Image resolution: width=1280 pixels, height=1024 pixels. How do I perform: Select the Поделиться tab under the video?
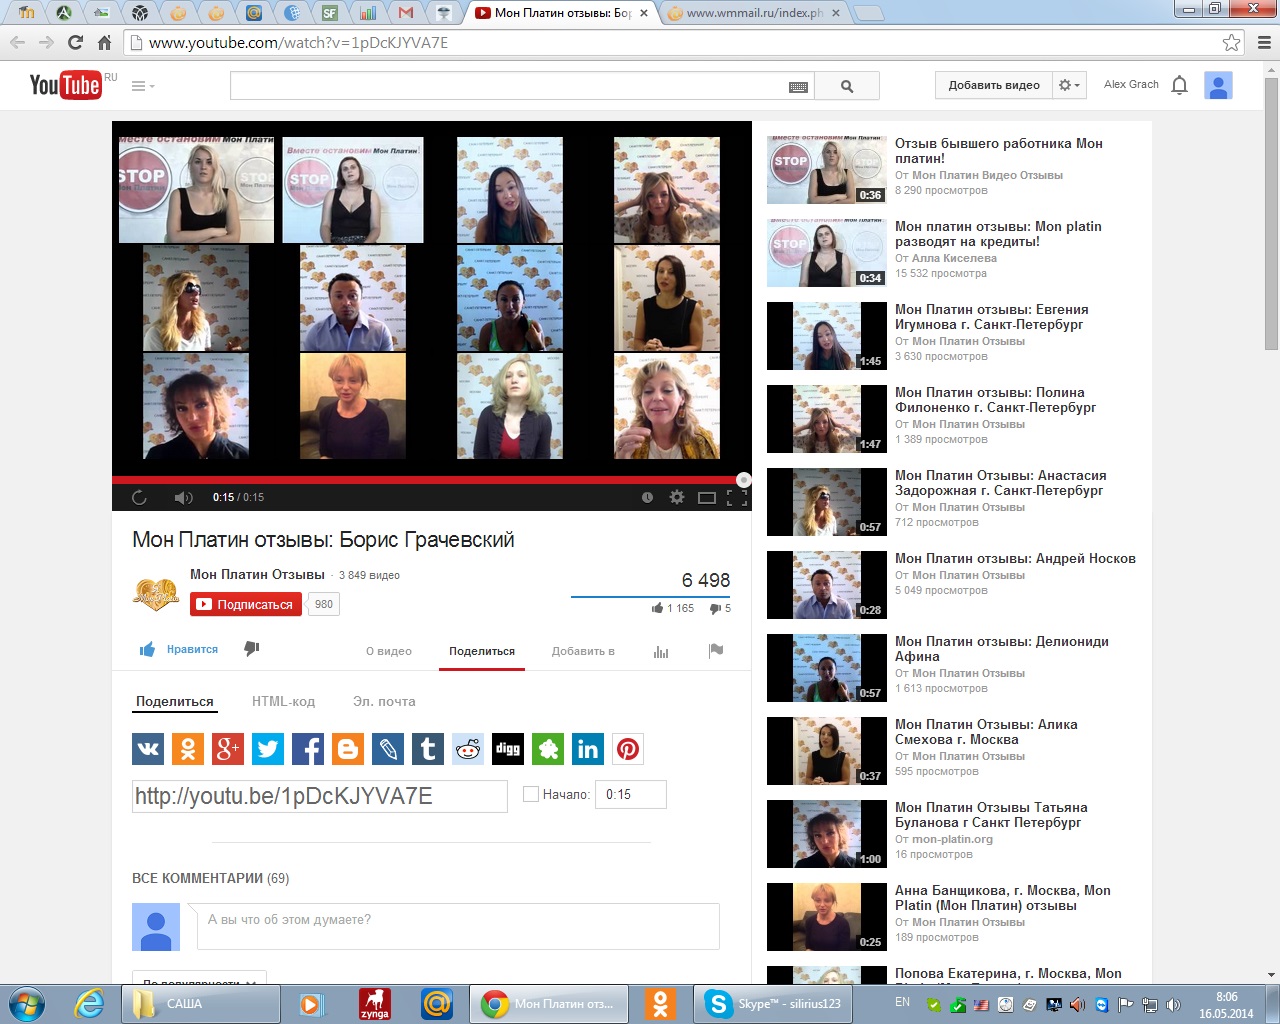pyautogui.click(x=482, y=651)
